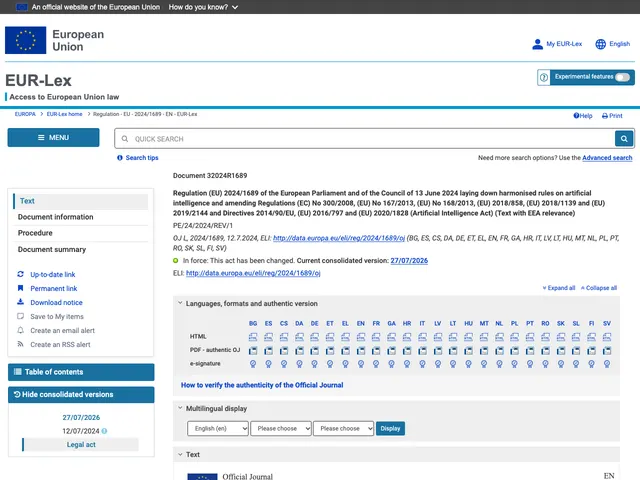
Task: Click the Up-to-date link refresh icon
Action: point(20,274)
